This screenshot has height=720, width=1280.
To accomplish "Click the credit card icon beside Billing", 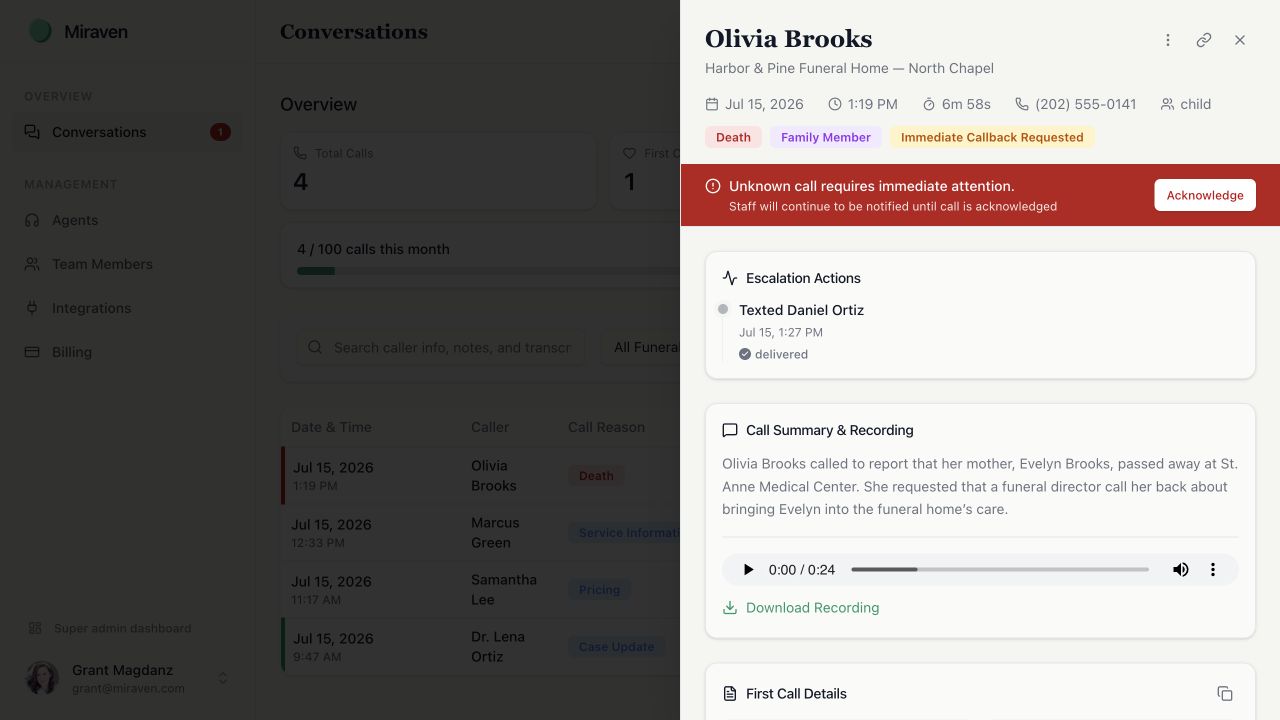I will [32, 352].
